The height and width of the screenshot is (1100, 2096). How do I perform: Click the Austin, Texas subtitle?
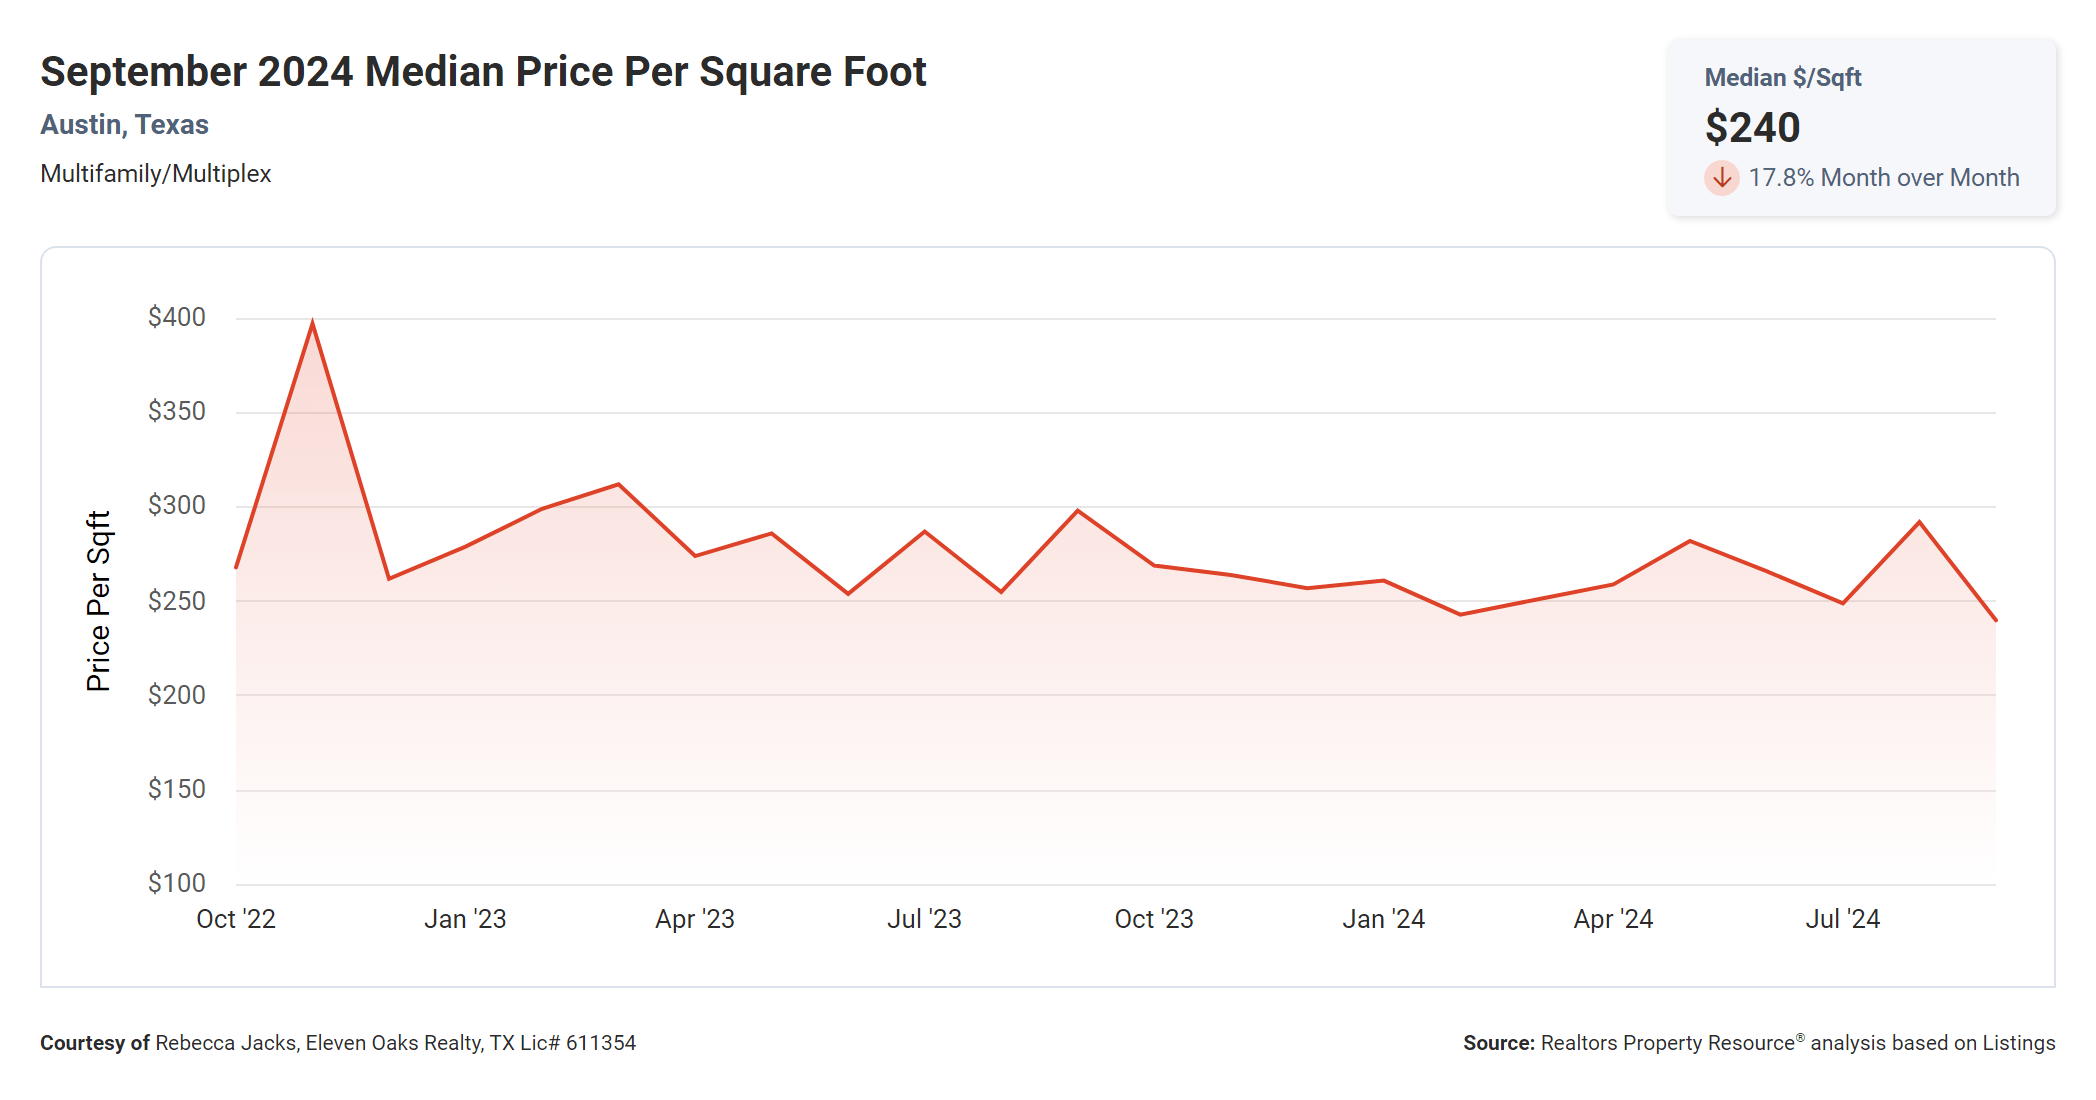(124, 125)
